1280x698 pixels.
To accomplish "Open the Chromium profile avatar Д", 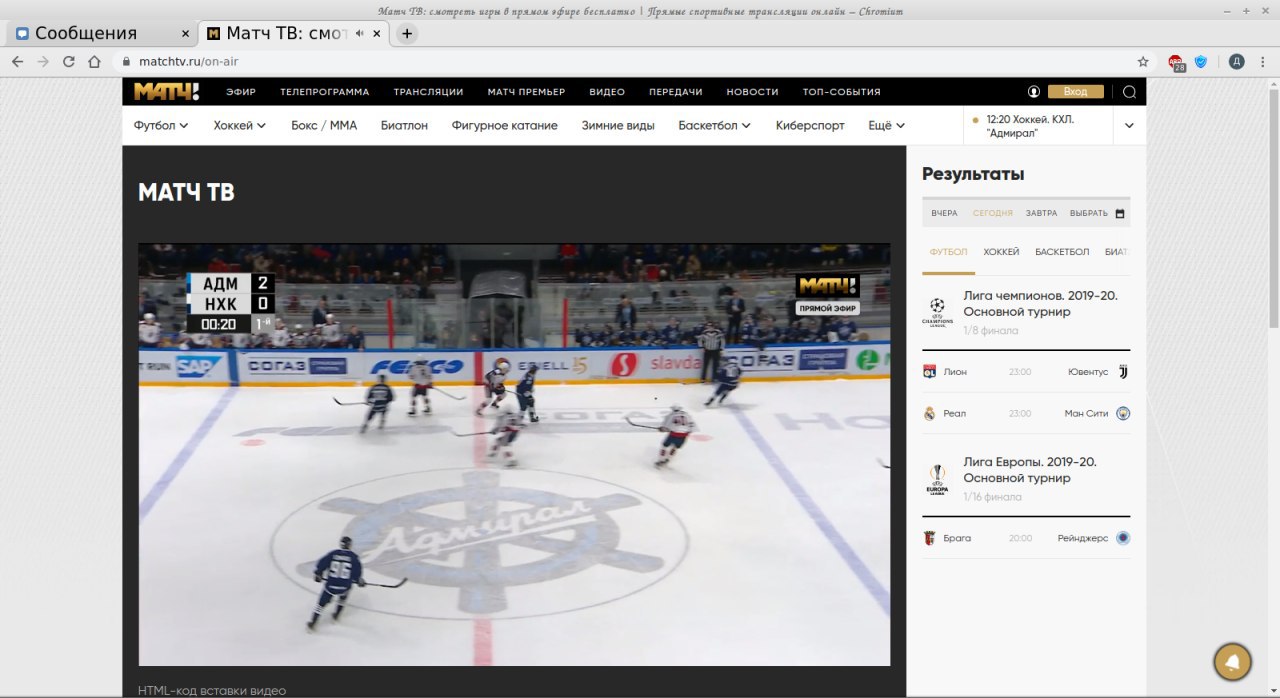I will pos(1237,61).
